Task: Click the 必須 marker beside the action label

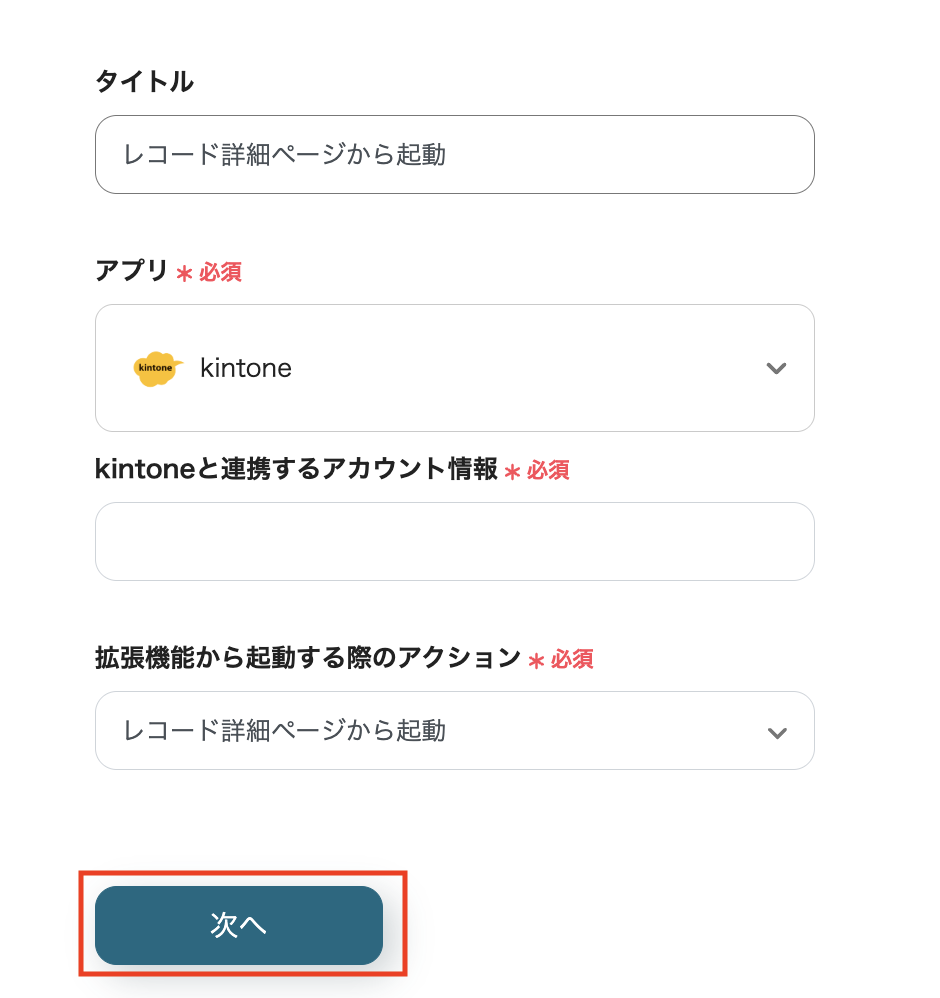Action: tap(572, 659)
